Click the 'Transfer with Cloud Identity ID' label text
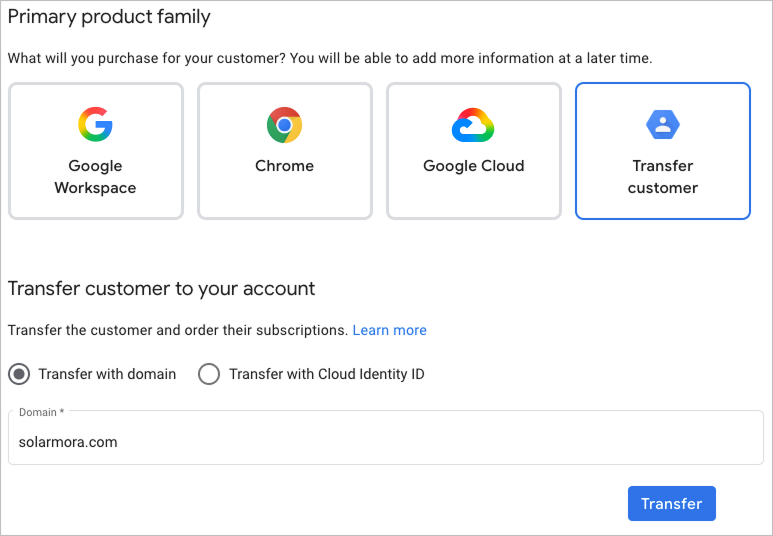This screenshot has height=536, width=773. pos(327,374)
